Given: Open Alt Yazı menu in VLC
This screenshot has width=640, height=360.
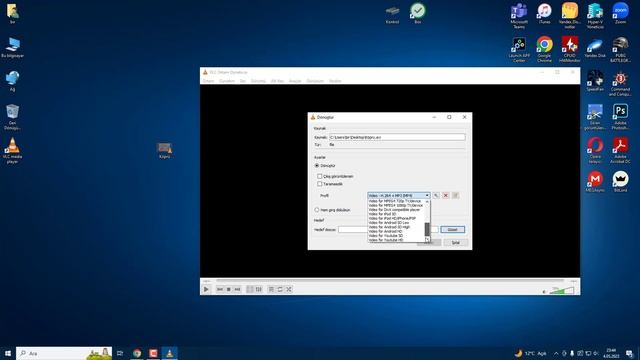Looking at the screenshot, I should pos(277,81).
